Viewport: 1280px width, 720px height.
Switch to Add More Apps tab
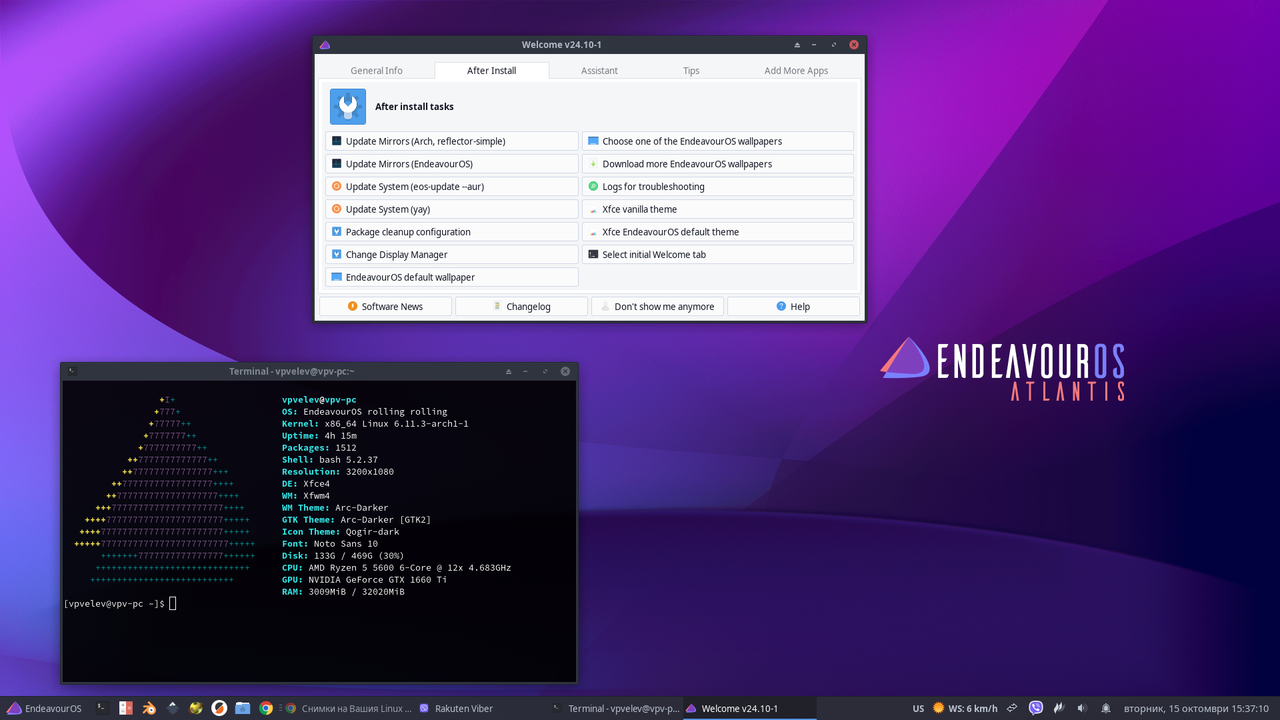coord(796,71)
